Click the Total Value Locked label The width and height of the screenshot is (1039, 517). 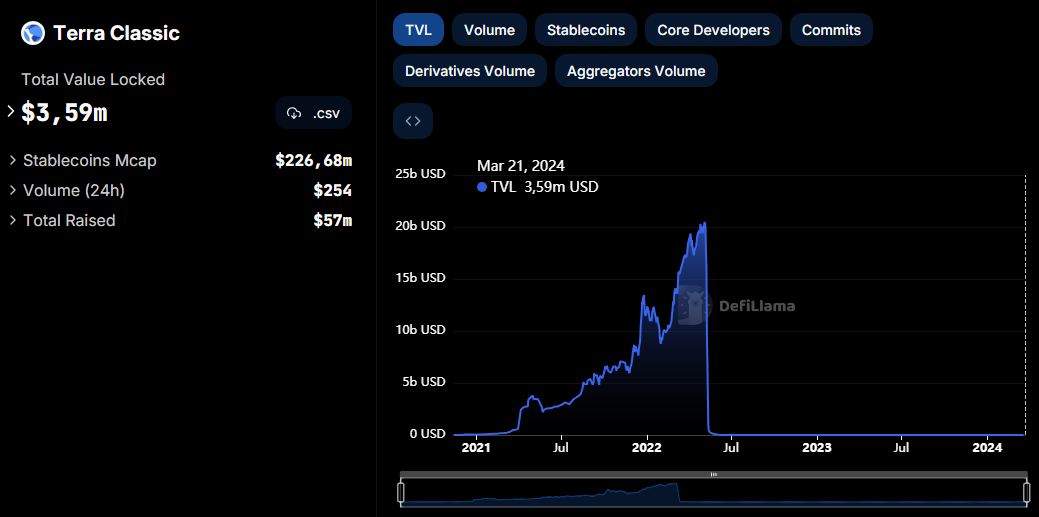tap(93, 80)
